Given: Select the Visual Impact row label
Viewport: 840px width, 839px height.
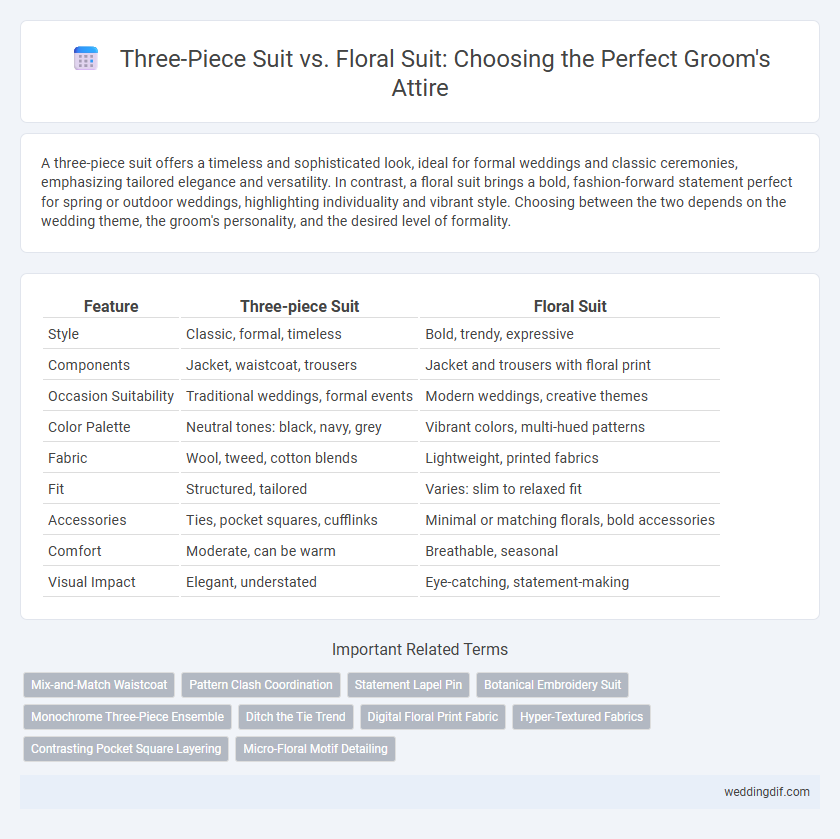Looking at the screenshot, I should click(92, 582).
